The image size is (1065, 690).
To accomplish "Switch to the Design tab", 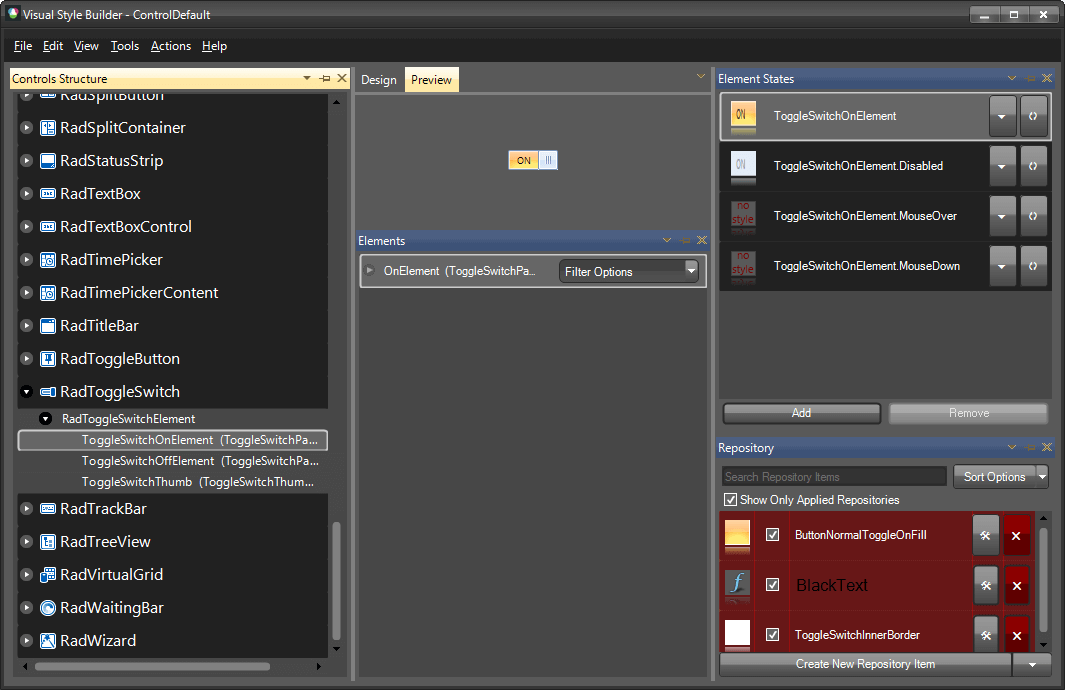I will pos(379,78).
